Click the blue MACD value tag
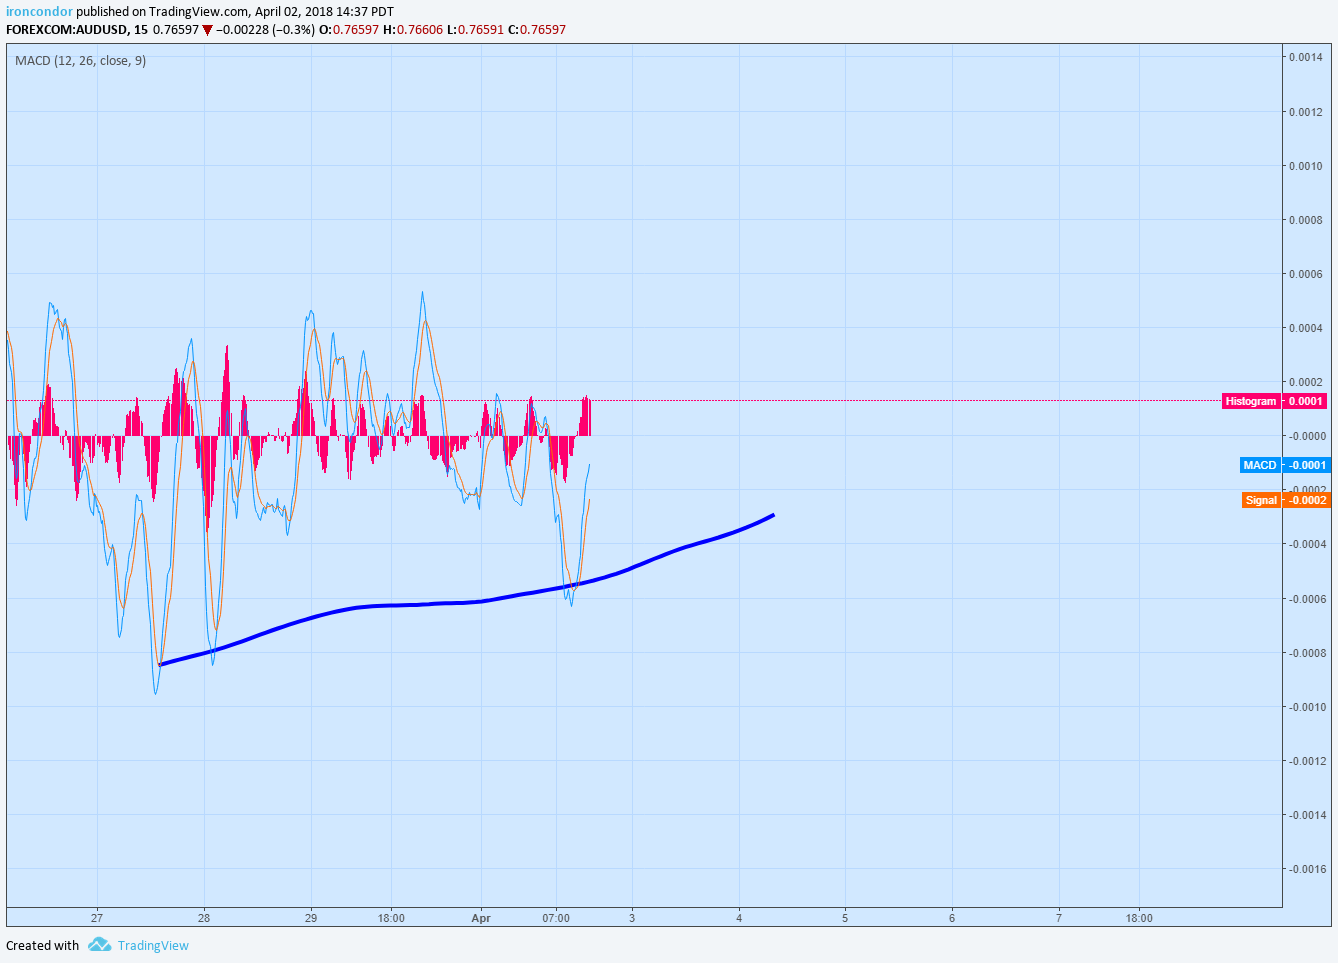 [1284, 465]
